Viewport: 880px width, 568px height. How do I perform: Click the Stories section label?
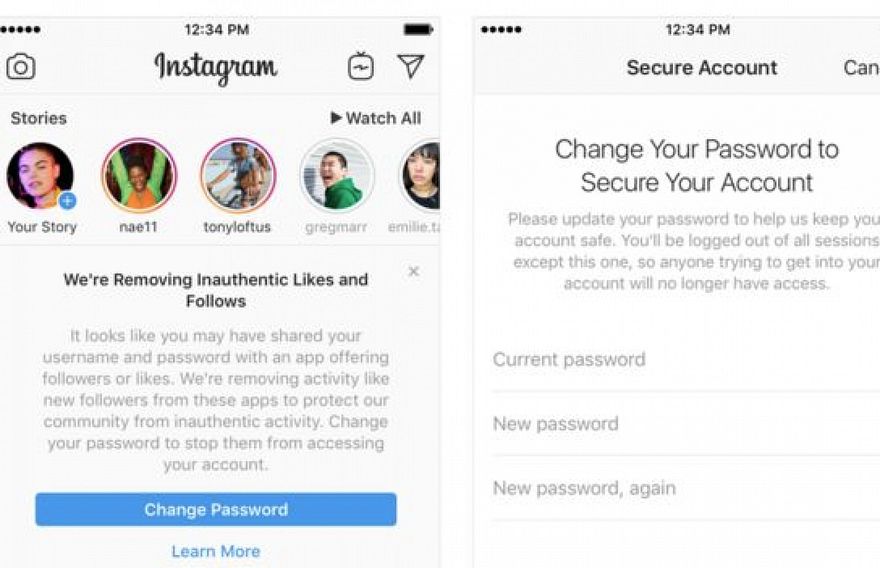39,118
